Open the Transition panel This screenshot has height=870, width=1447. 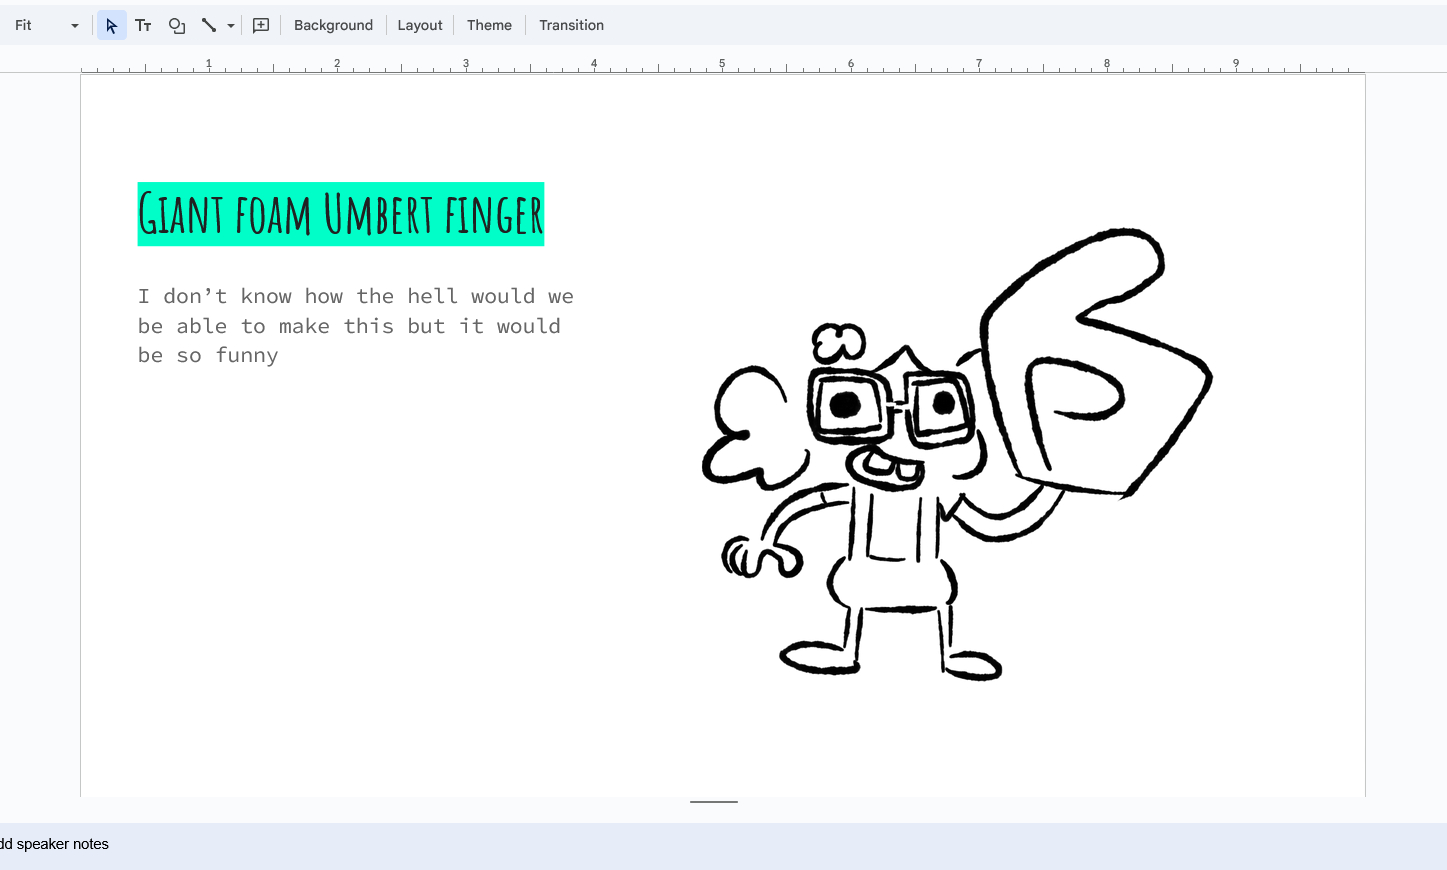click(571, 26)
